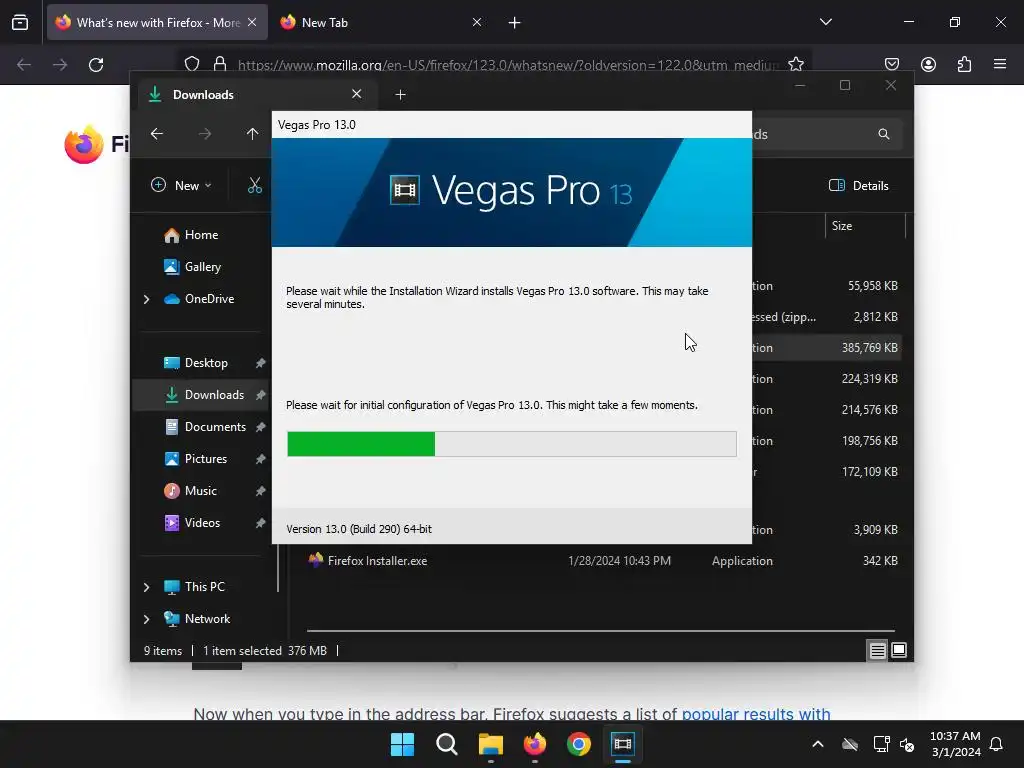The width and height of the screenshot is (1024, 768).
Task: Click the 55,958 KB size cell
Action: [x=872, y=286]
